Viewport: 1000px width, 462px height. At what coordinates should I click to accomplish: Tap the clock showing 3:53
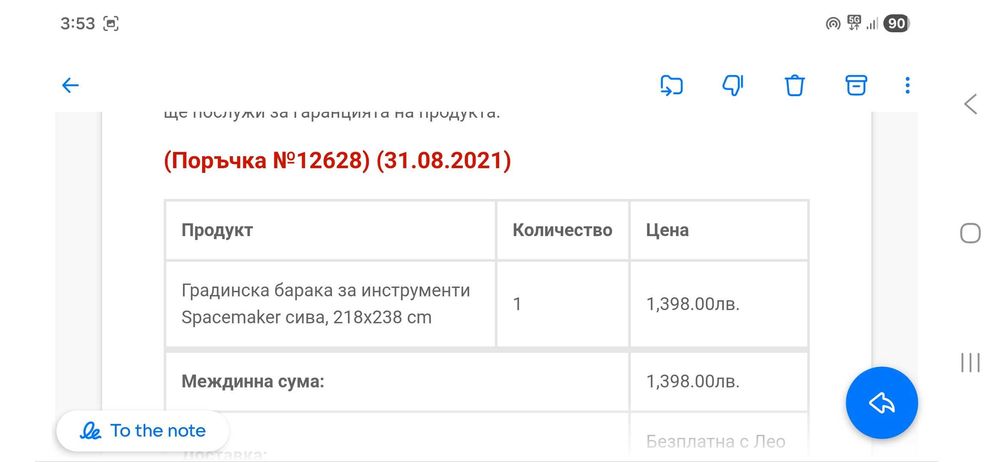click(x=77, y=24)
